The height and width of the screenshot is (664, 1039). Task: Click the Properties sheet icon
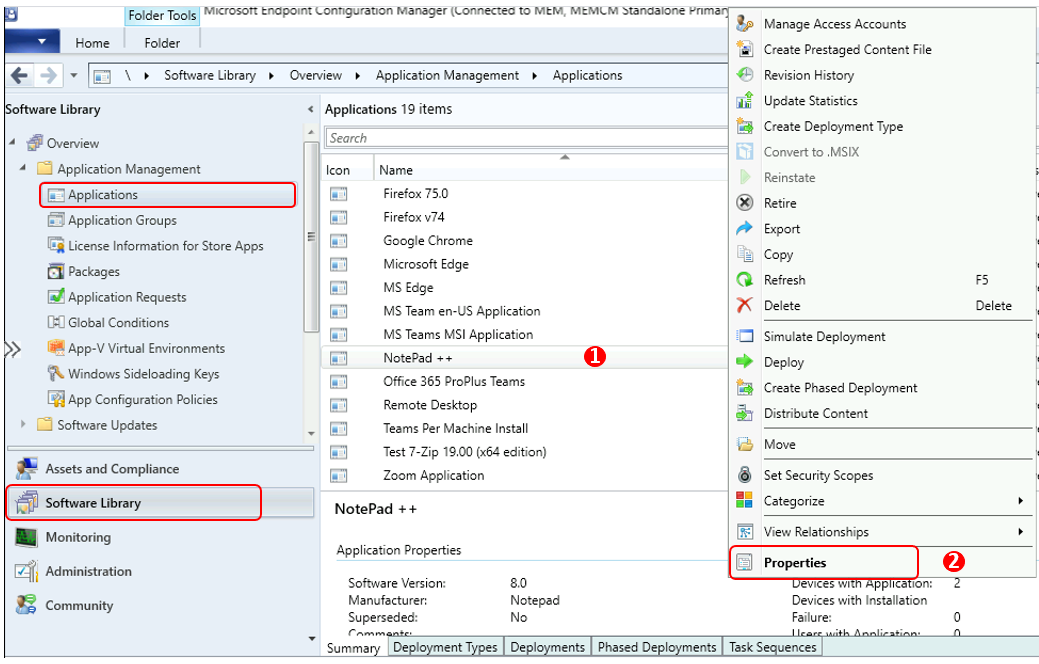tap(745, 563)
